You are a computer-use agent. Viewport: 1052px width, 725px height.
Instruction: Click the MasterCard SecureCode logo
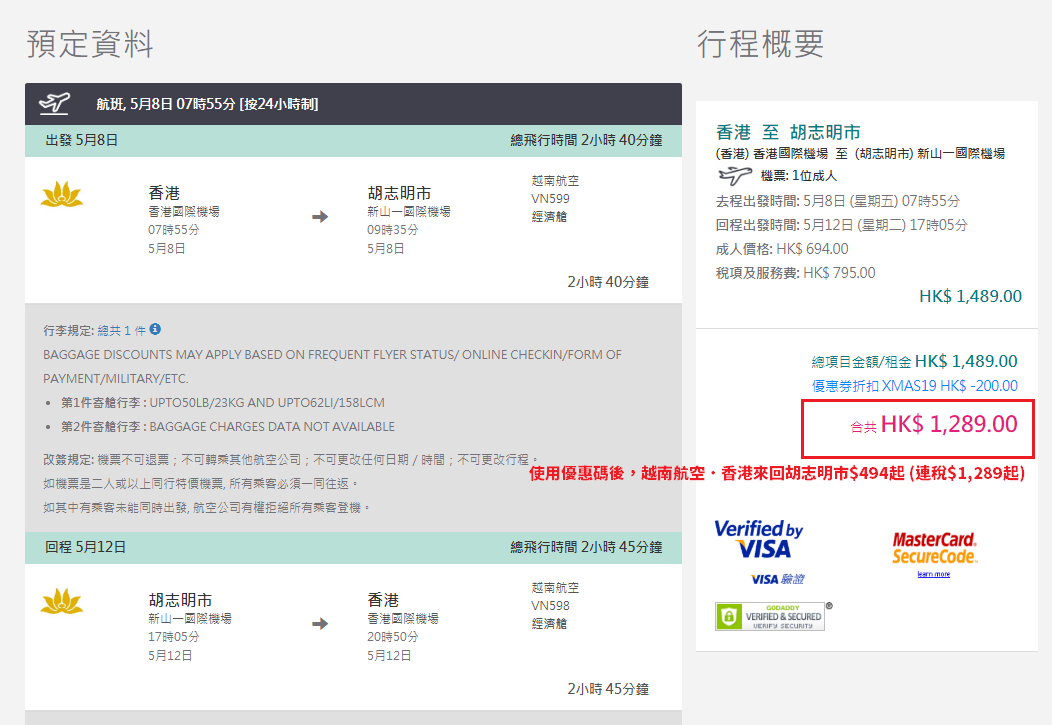pos(935,548)
